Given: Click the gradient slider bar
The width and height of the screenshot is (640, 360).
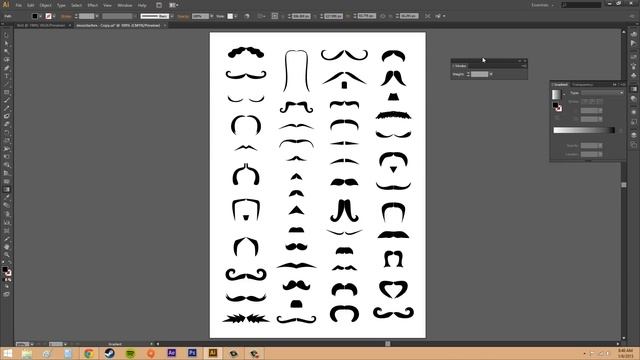Looking at the screenshot, I should [x=584, y=130].
